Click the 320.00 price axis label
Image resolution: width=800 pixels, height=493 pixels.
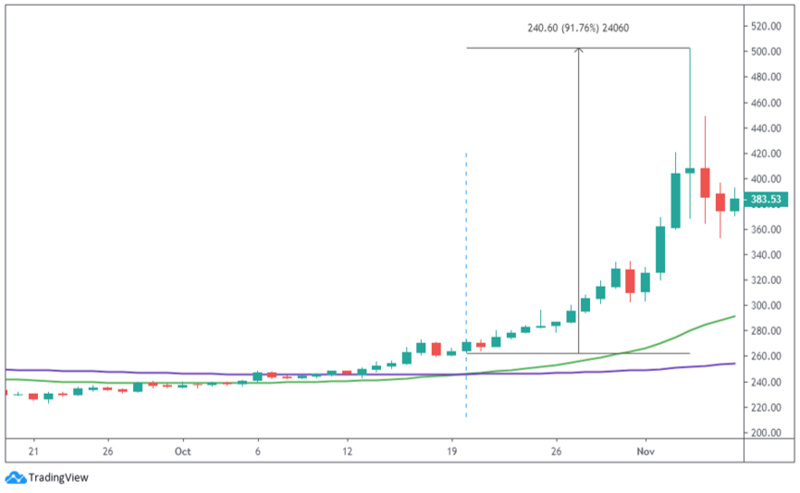tap(766, 280)
